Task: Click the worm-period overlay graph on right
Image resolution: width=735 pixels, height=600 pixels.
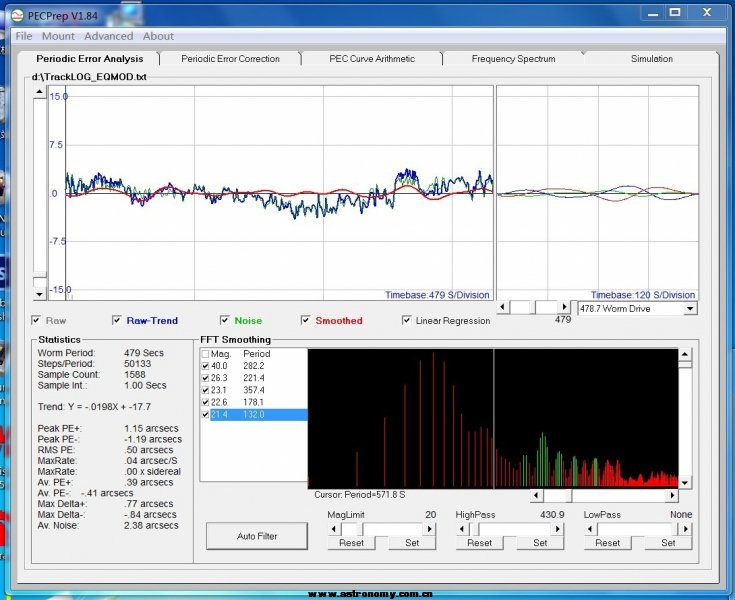Action: (598, 193)
